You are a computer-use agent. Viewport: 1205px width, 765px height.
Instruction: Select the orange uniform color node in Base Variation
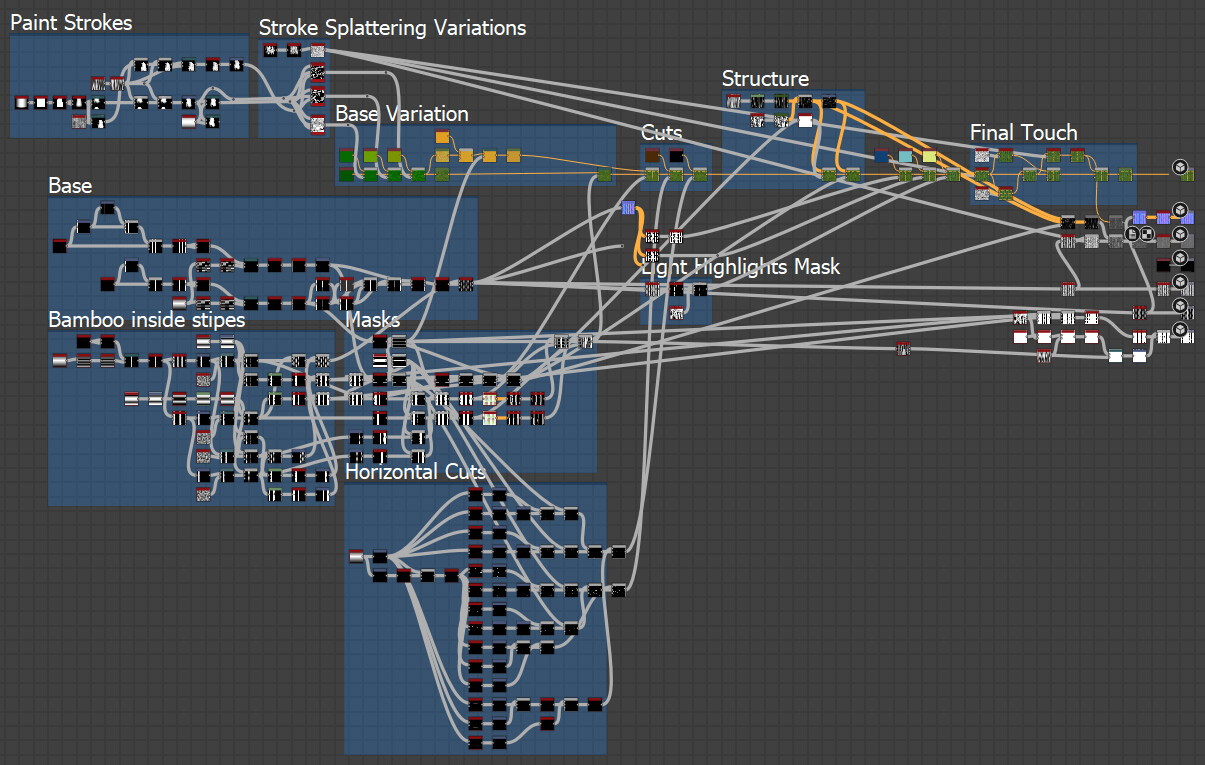[442, 136]
